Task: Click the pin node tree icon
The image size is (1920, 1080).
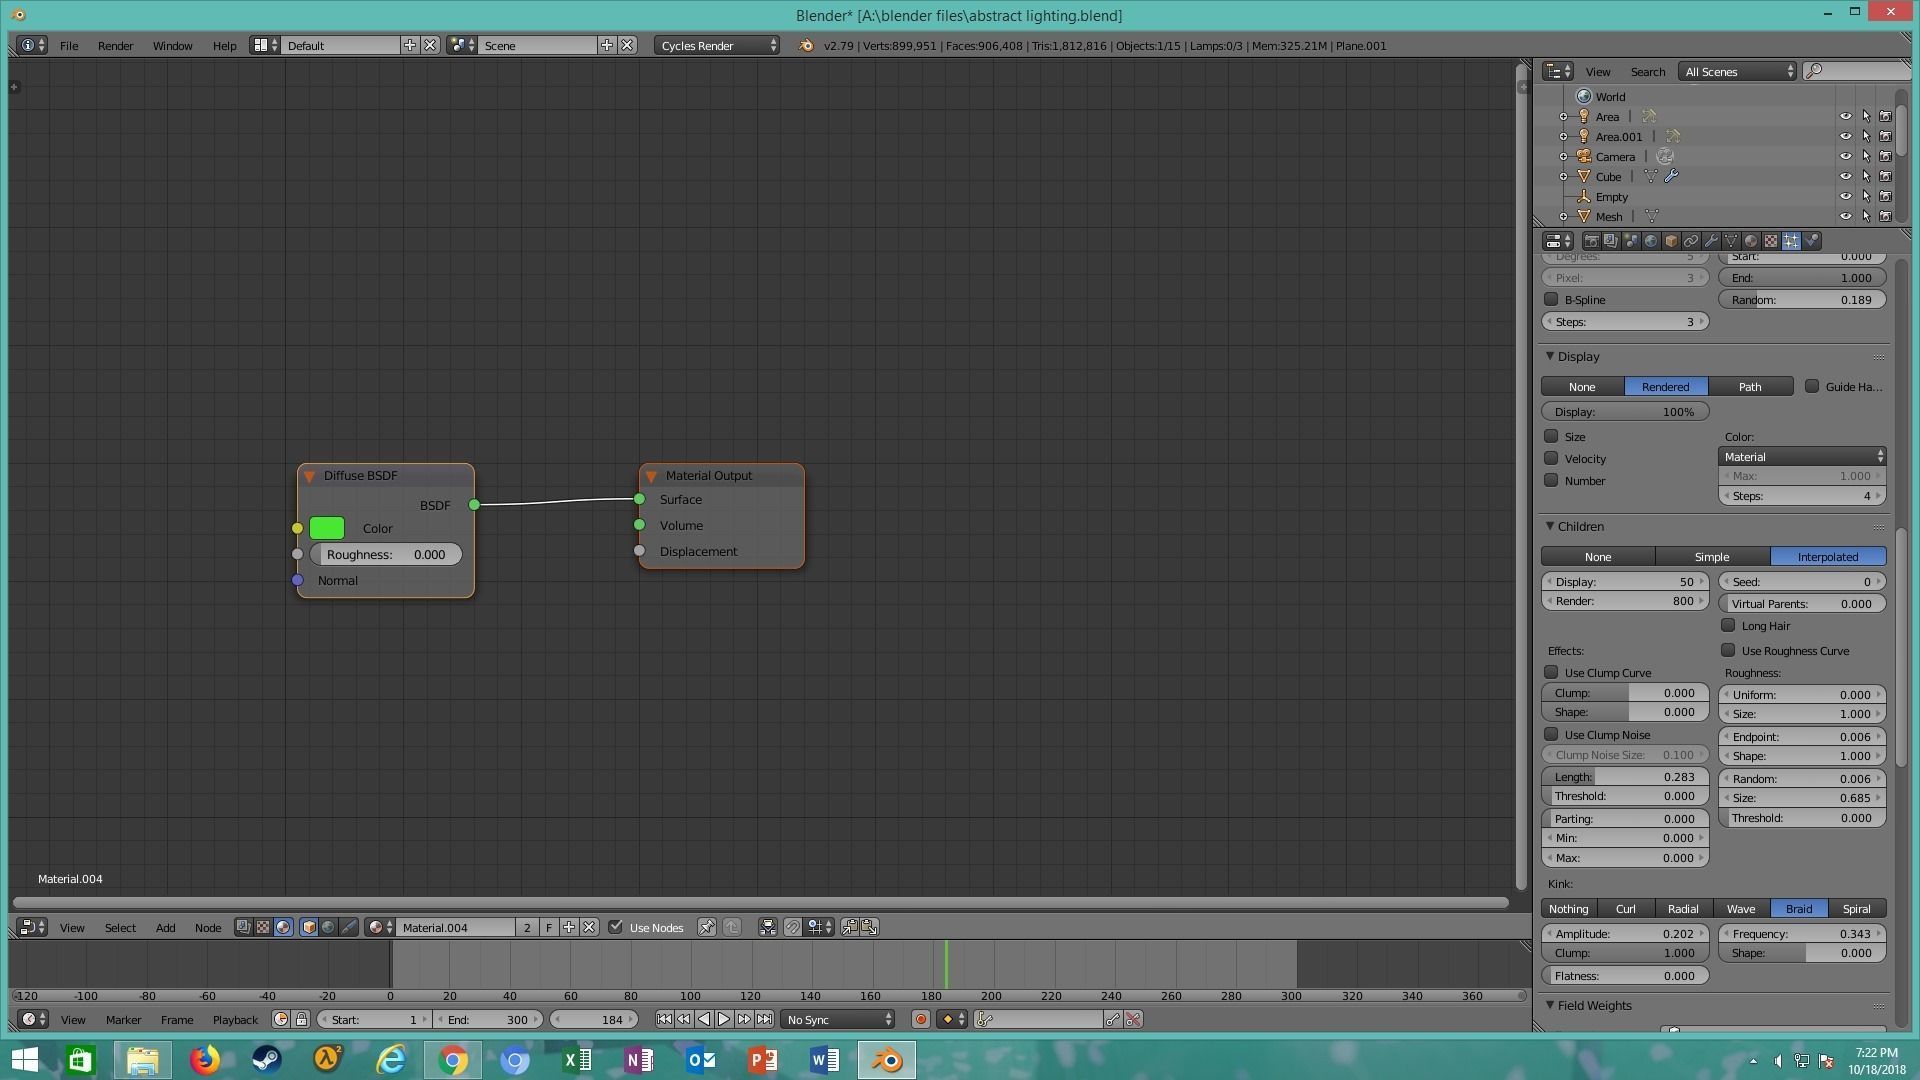Action: (706, 928)
